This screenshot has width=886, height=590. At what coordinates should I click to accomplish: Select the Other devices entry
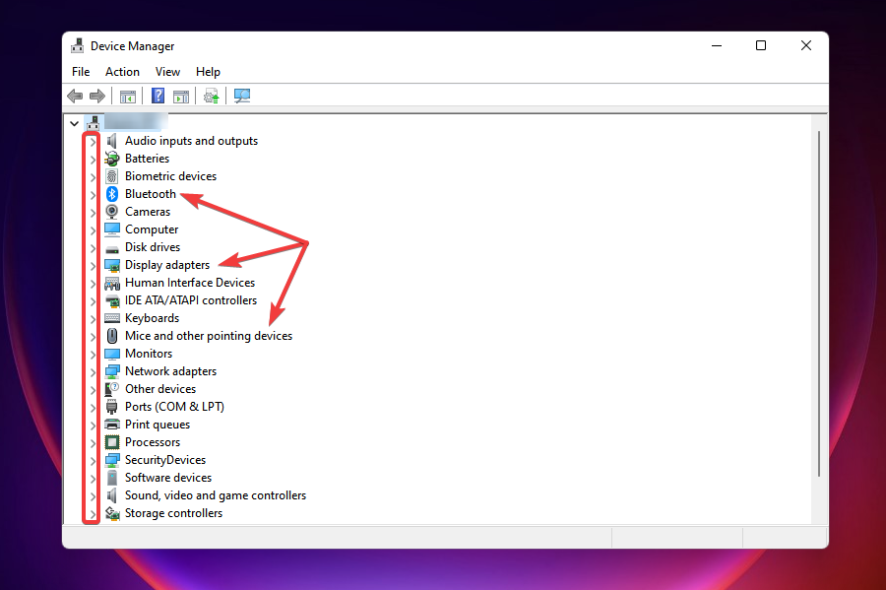pos(160,388)
